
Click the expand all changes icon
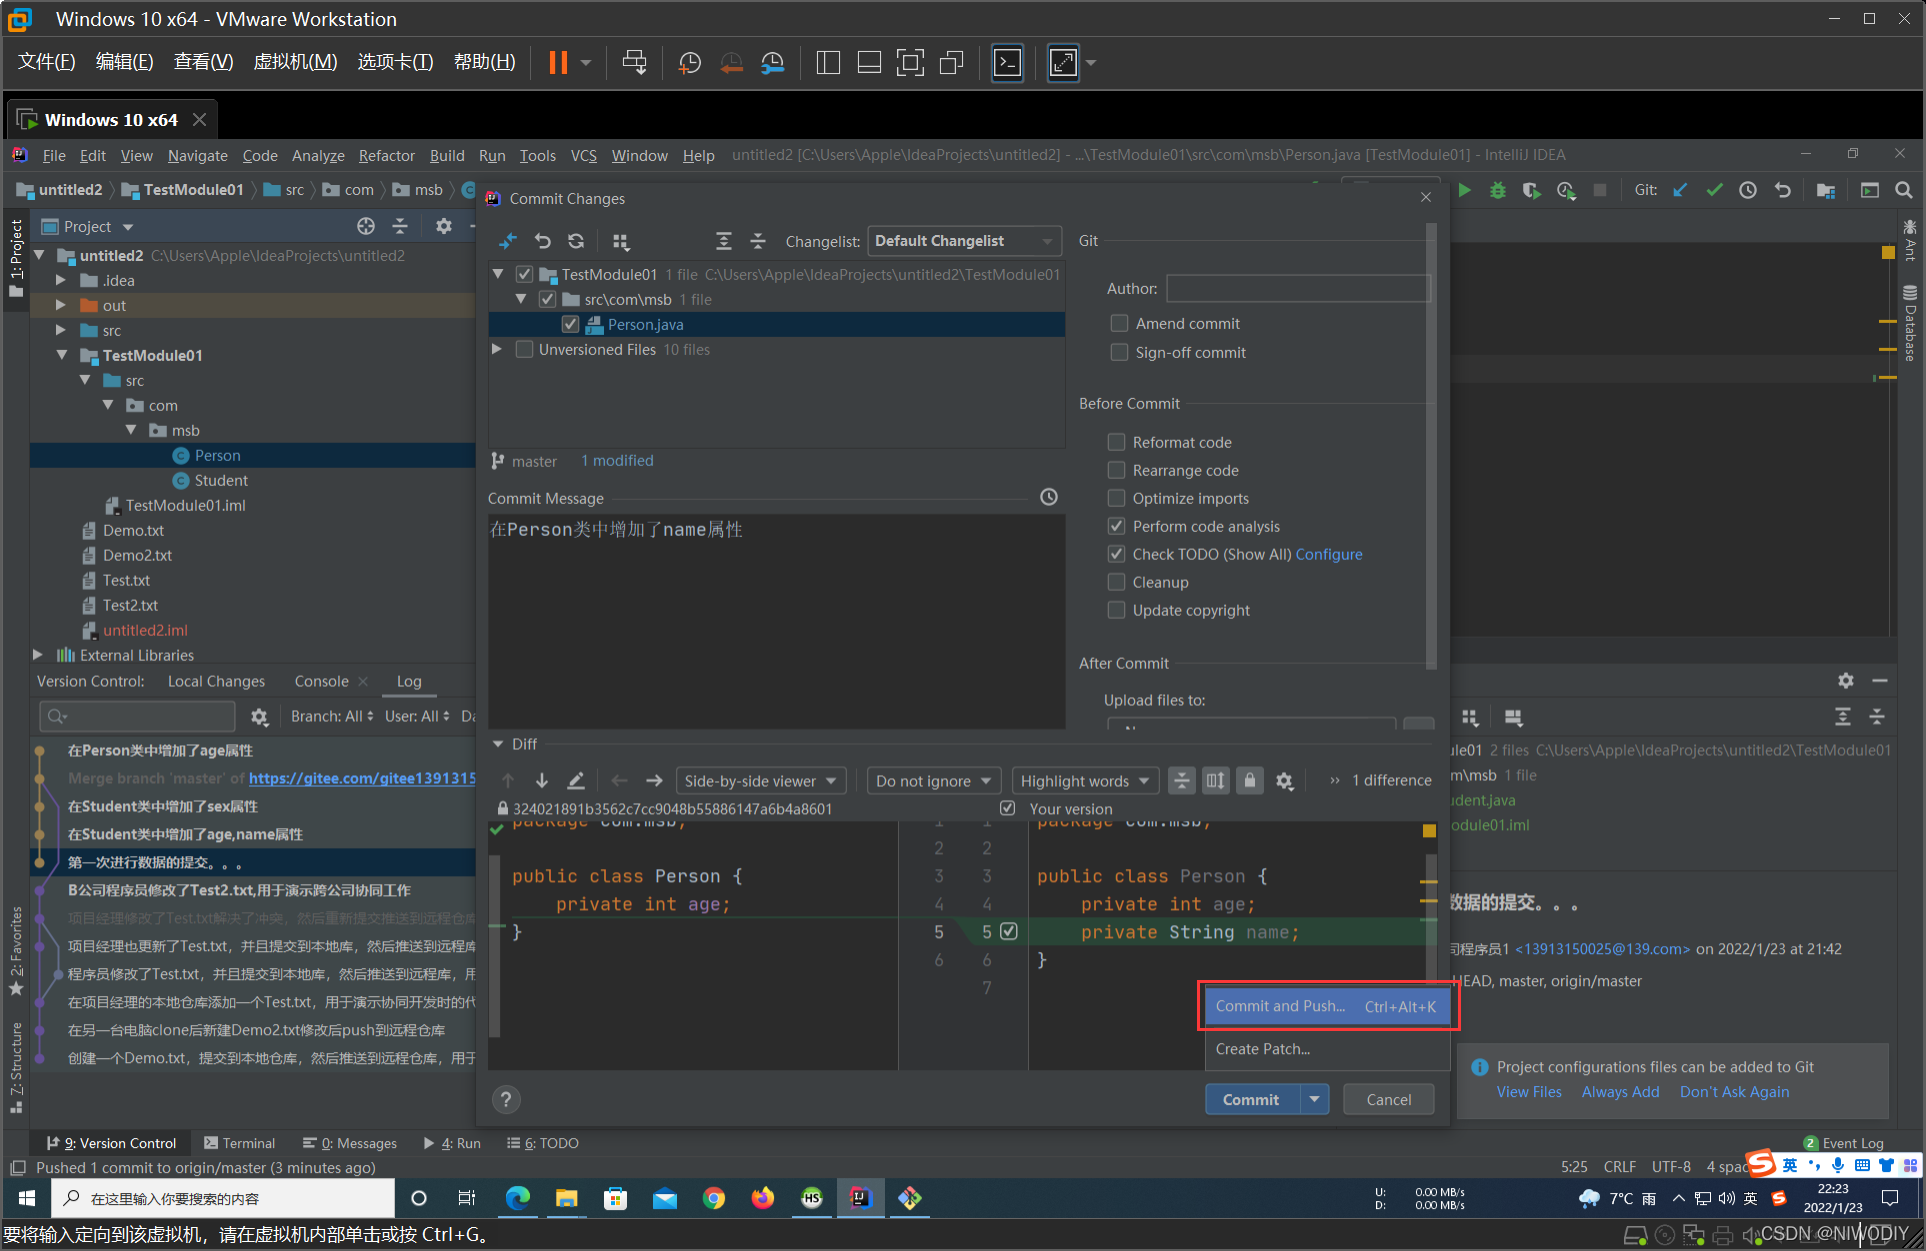click(723, 240)
